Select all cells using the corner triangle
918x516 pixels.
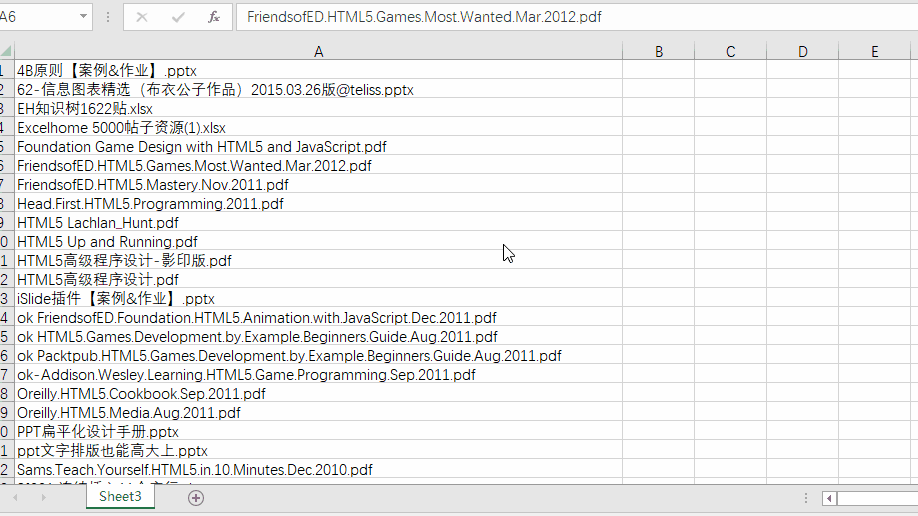(x=6, y=52)
